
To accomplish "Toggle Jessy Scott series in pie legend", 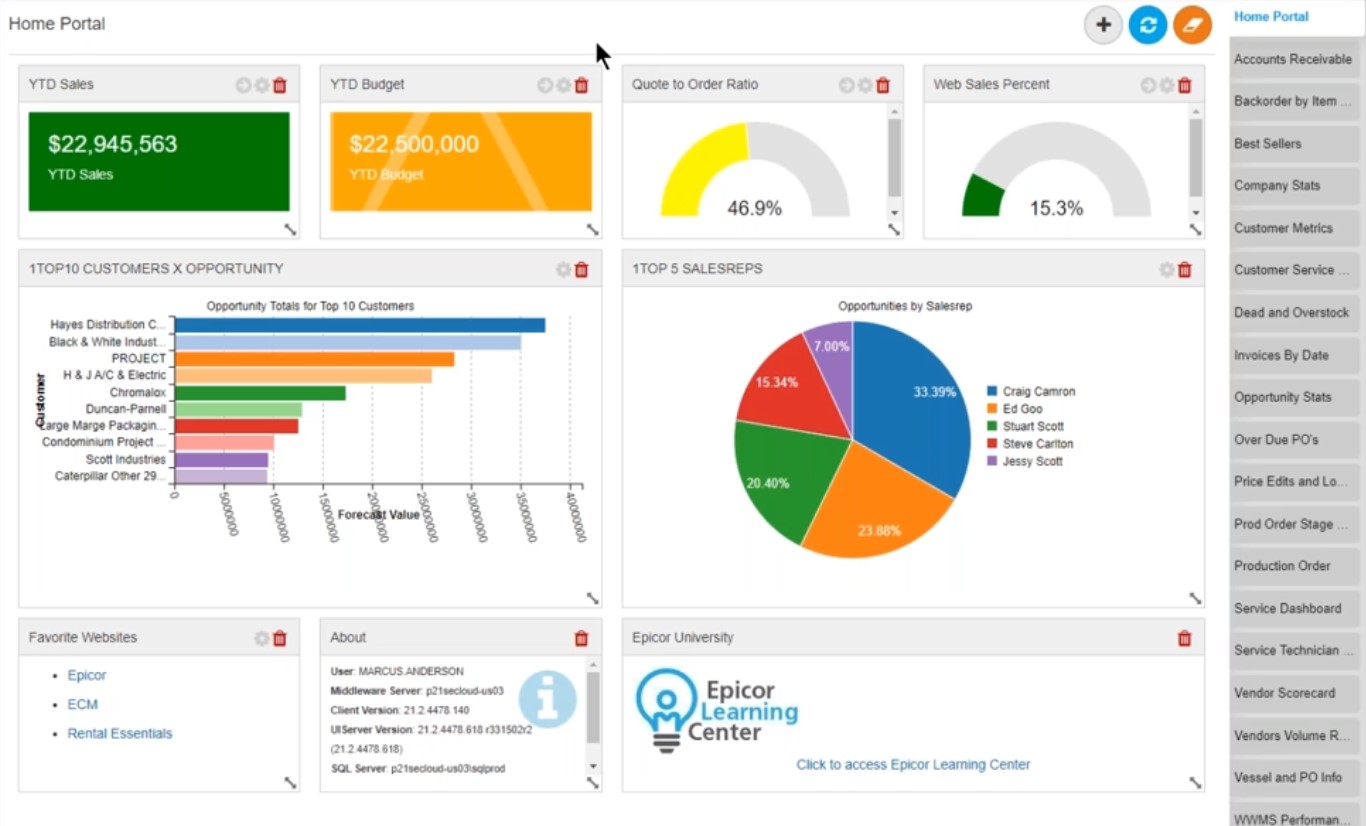I will click(1032, 462).
